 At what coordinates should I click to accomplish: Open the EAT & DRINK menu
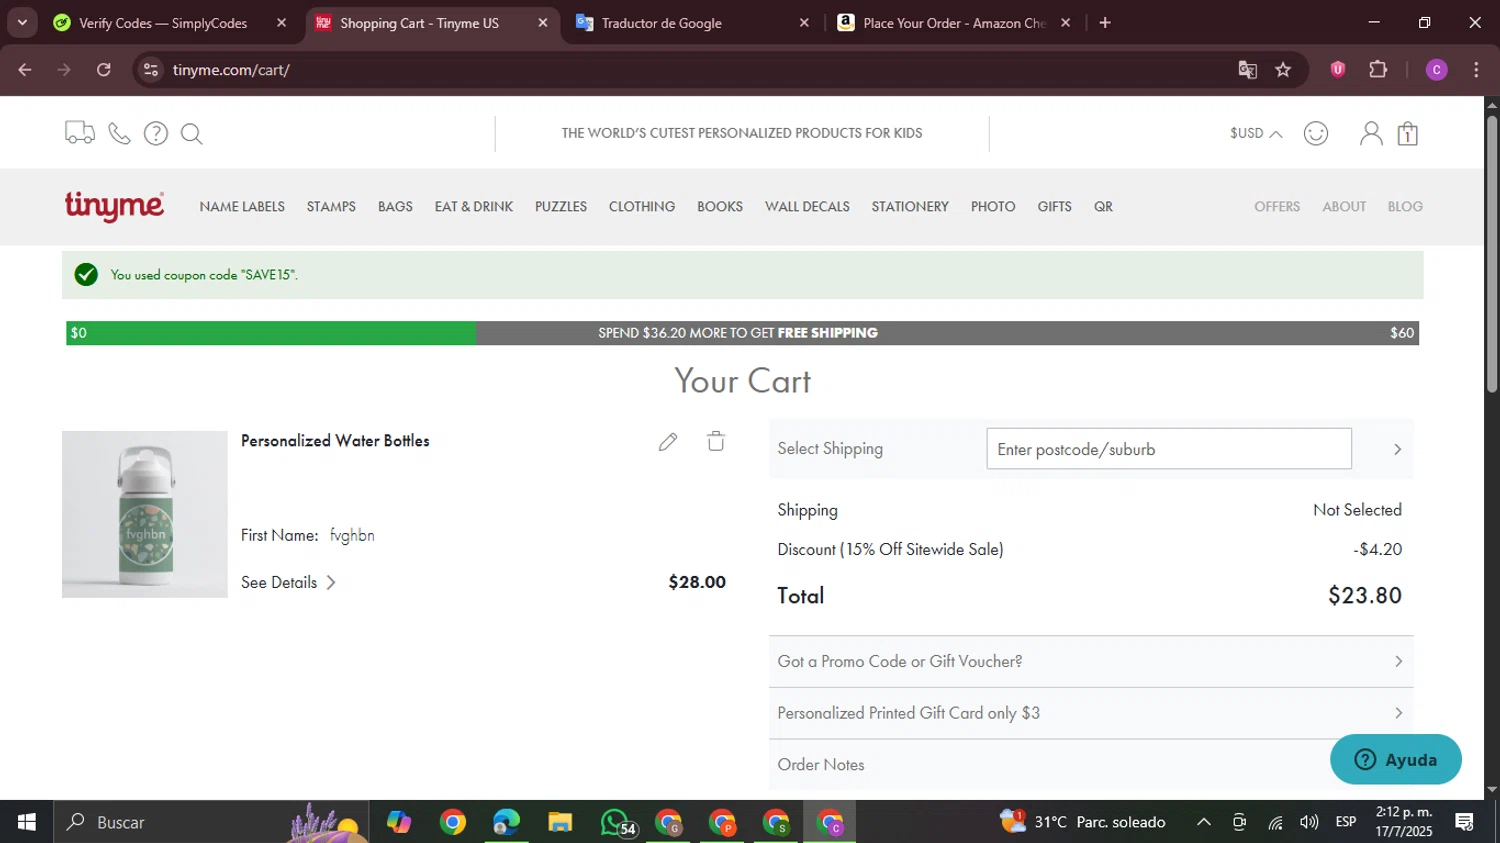click(x=474, y=206)
